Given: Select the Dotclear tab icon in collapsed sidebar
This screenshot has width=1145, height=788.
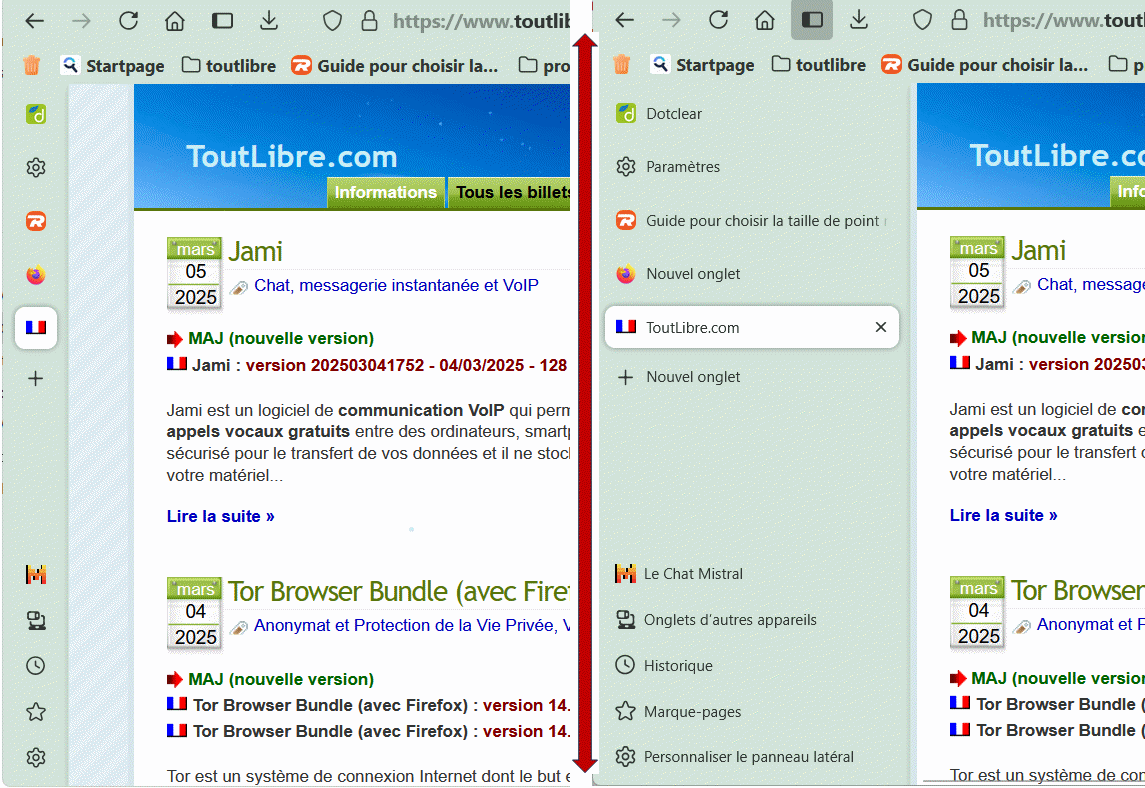Looking at the screenshot, I should (36, 114).
